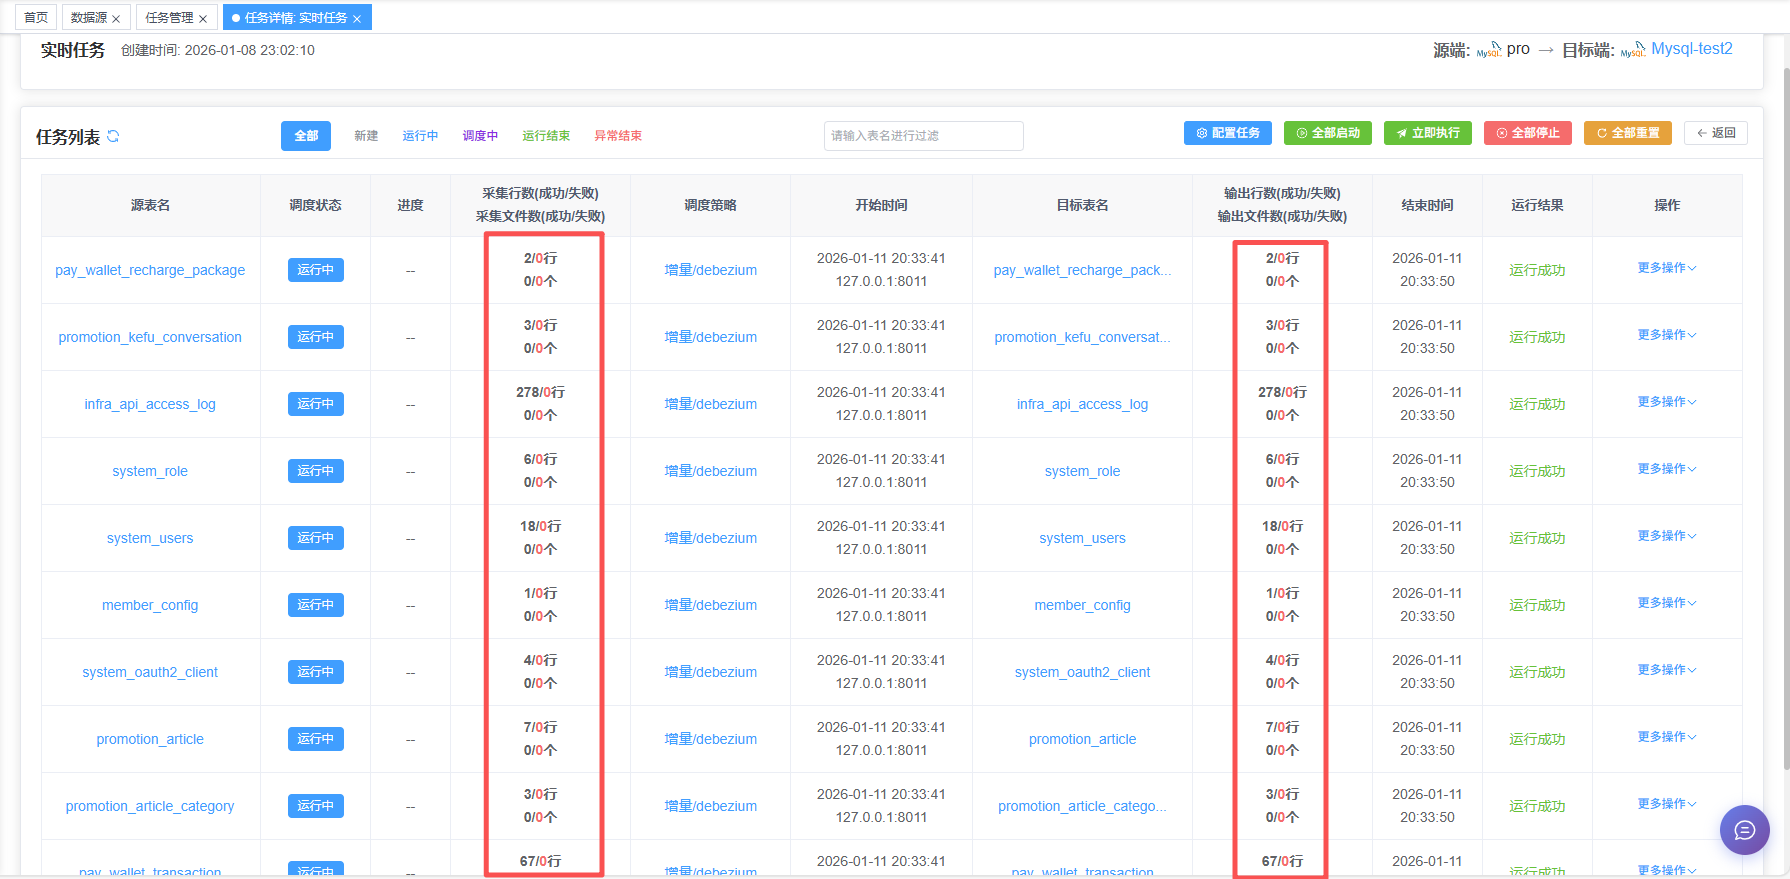Click the 配置任务 gear button
1790x879 pixels.
[1227, 133]
